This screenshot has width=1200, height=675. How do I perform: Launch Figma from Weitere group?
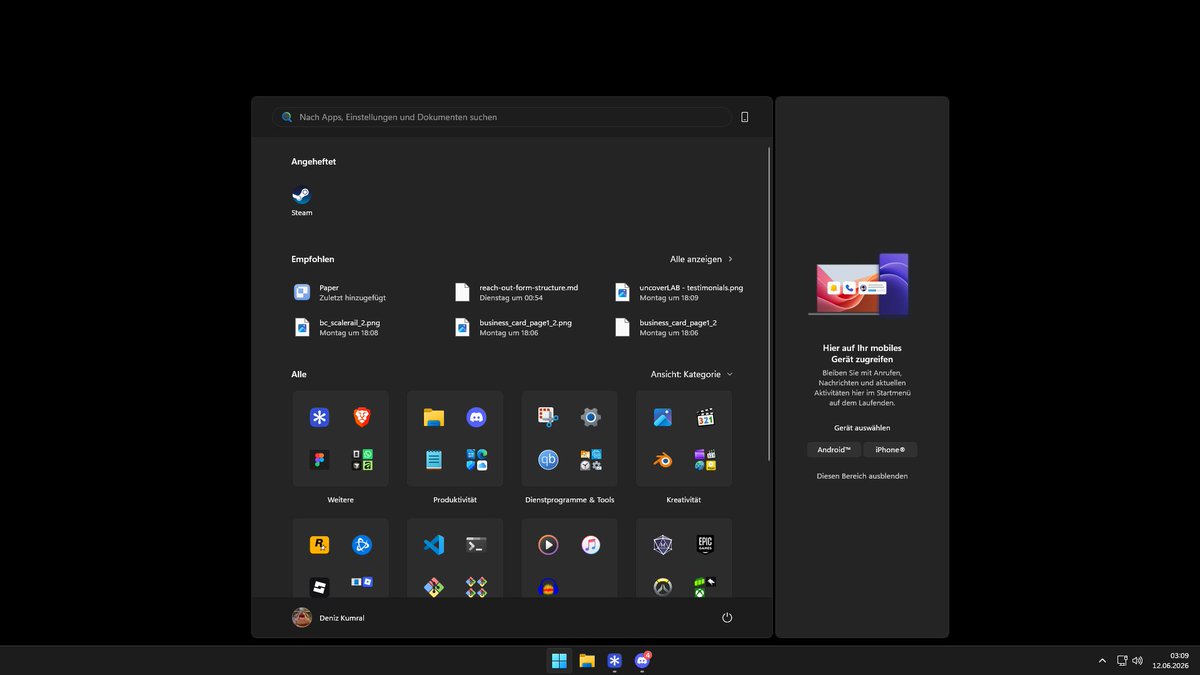(319, 460)
